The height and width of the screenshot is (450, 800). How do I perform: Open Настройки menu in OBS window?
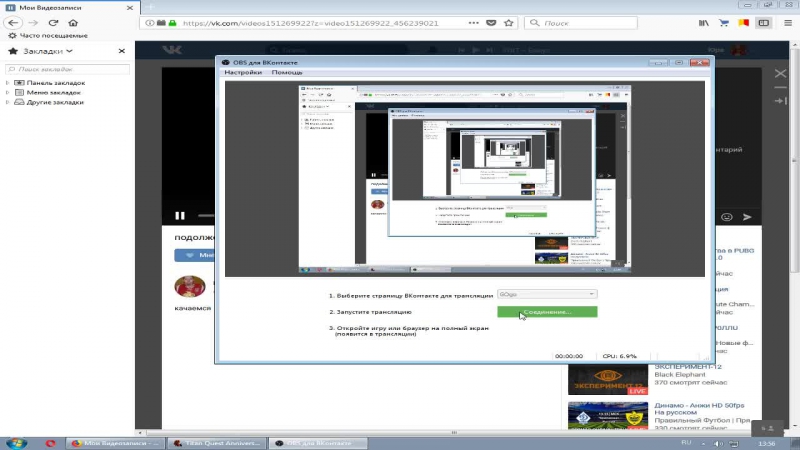(243, 72)
